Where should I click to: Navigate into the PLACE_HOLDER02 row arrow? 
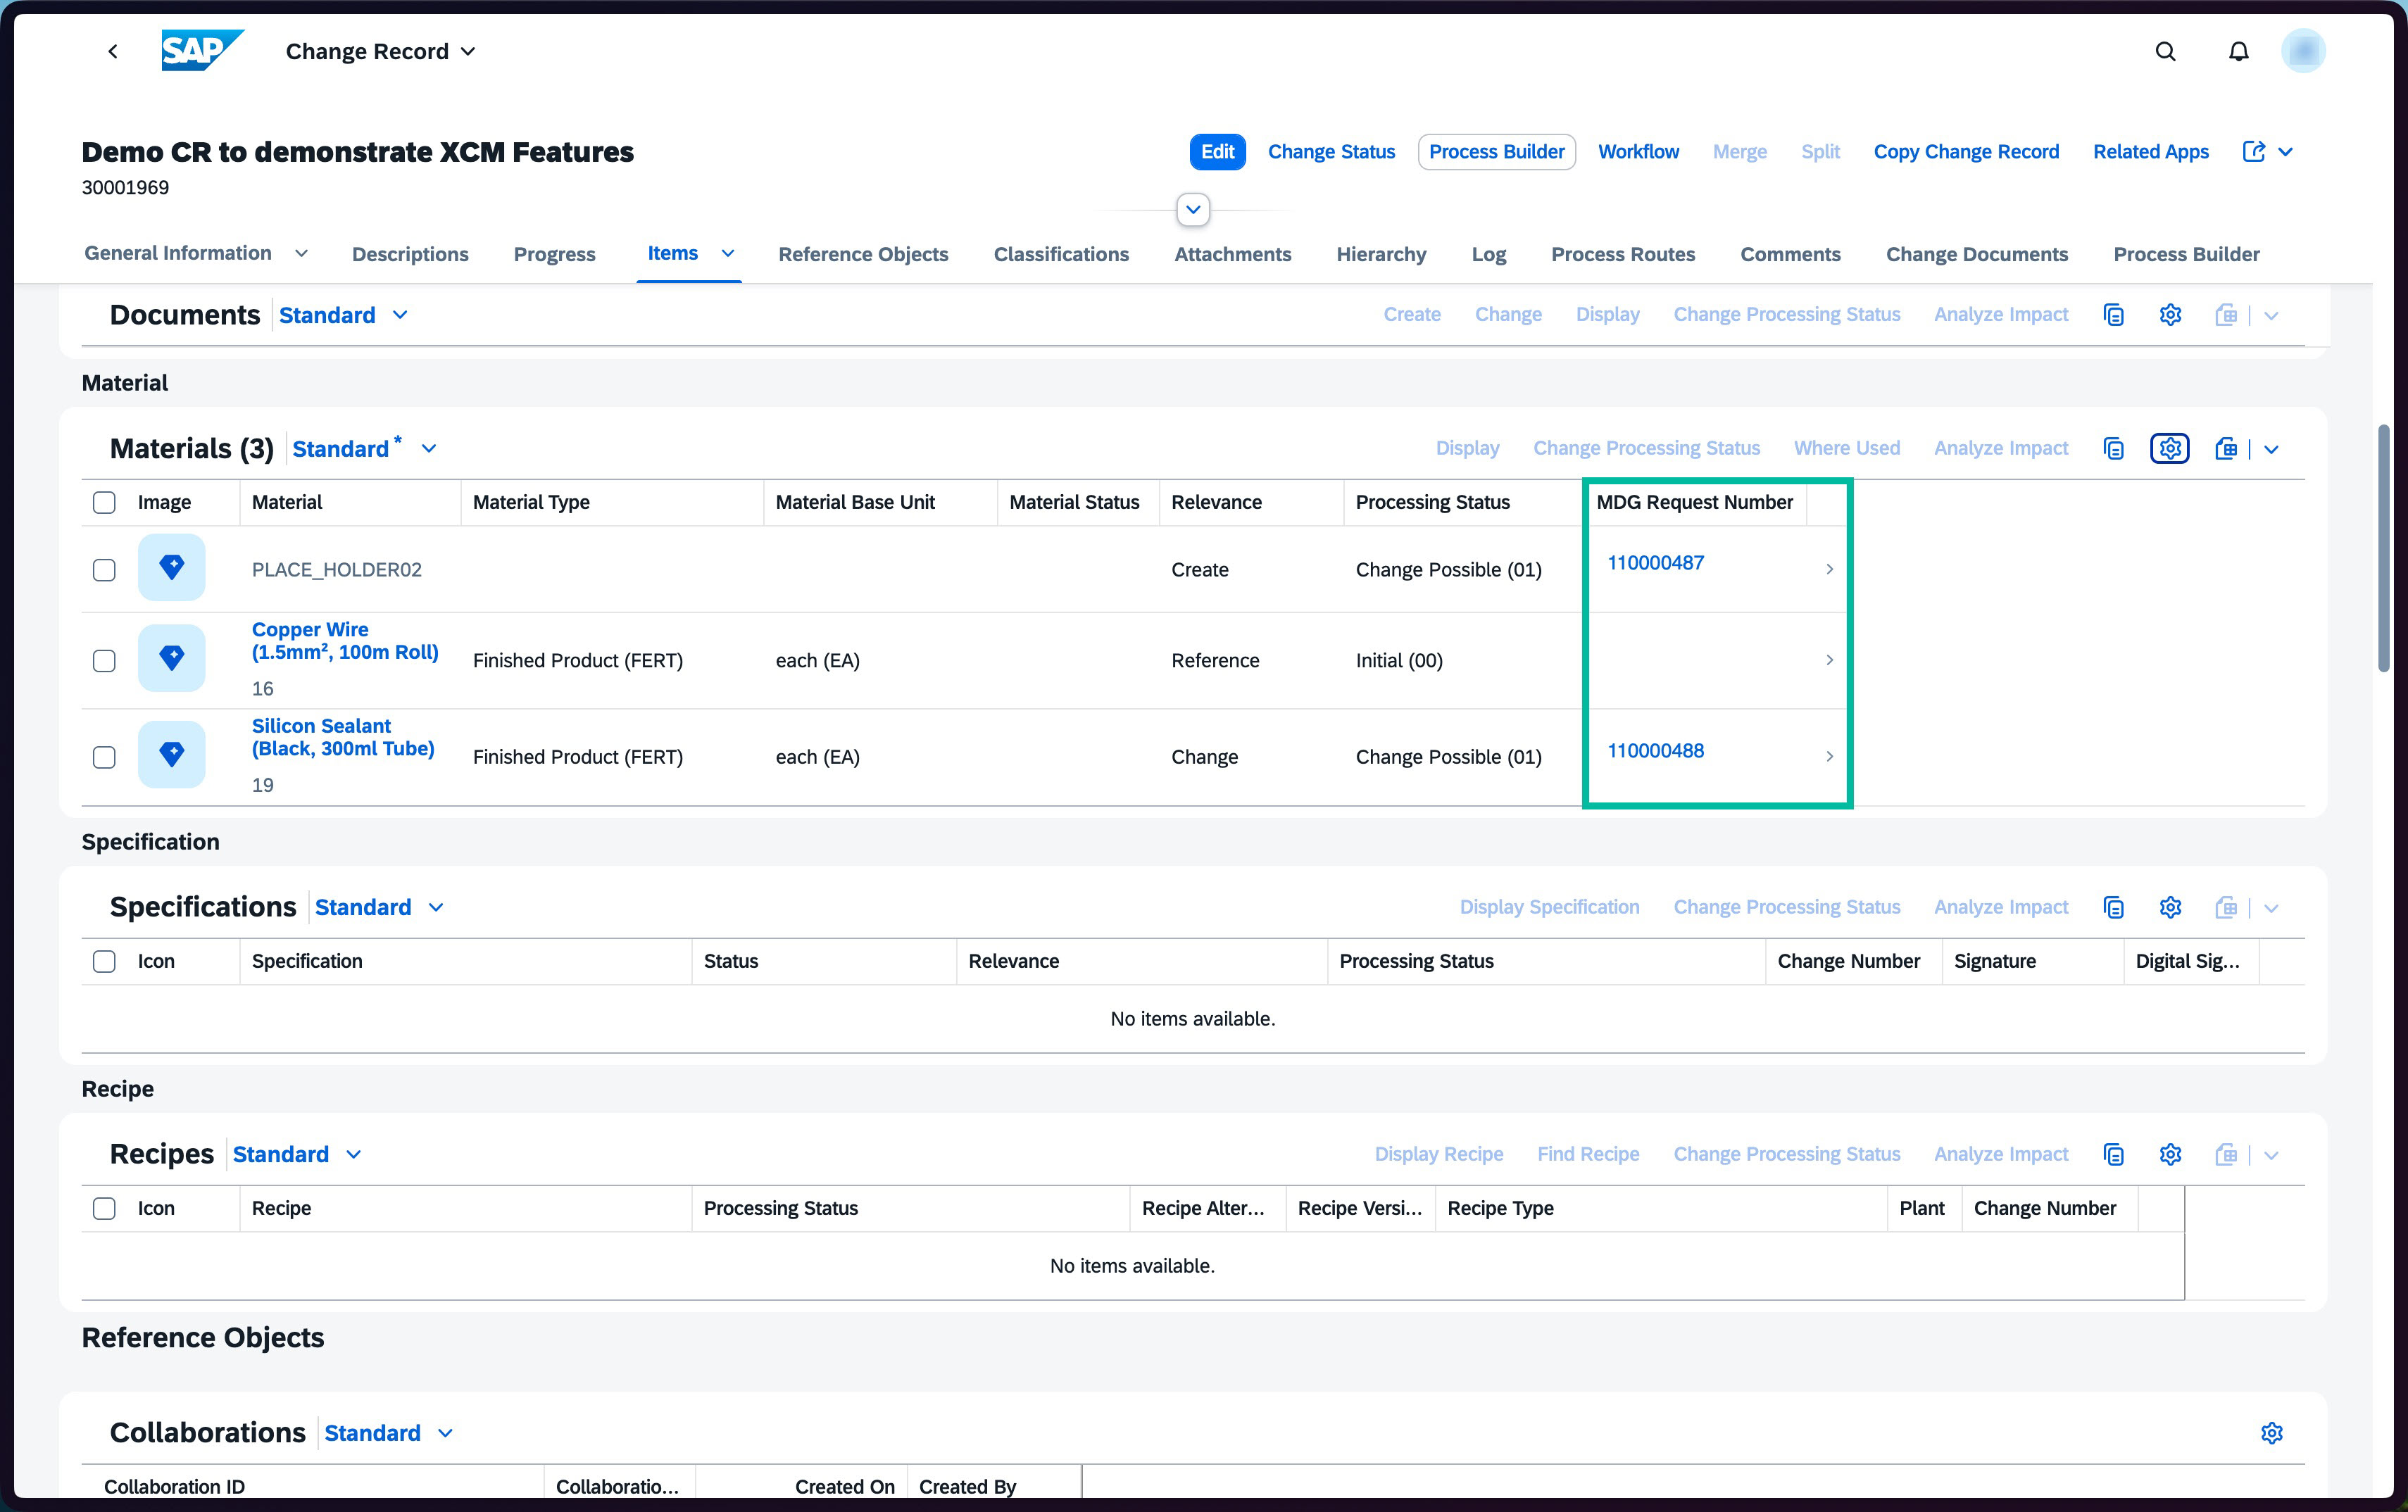(x=1829, y=569)
